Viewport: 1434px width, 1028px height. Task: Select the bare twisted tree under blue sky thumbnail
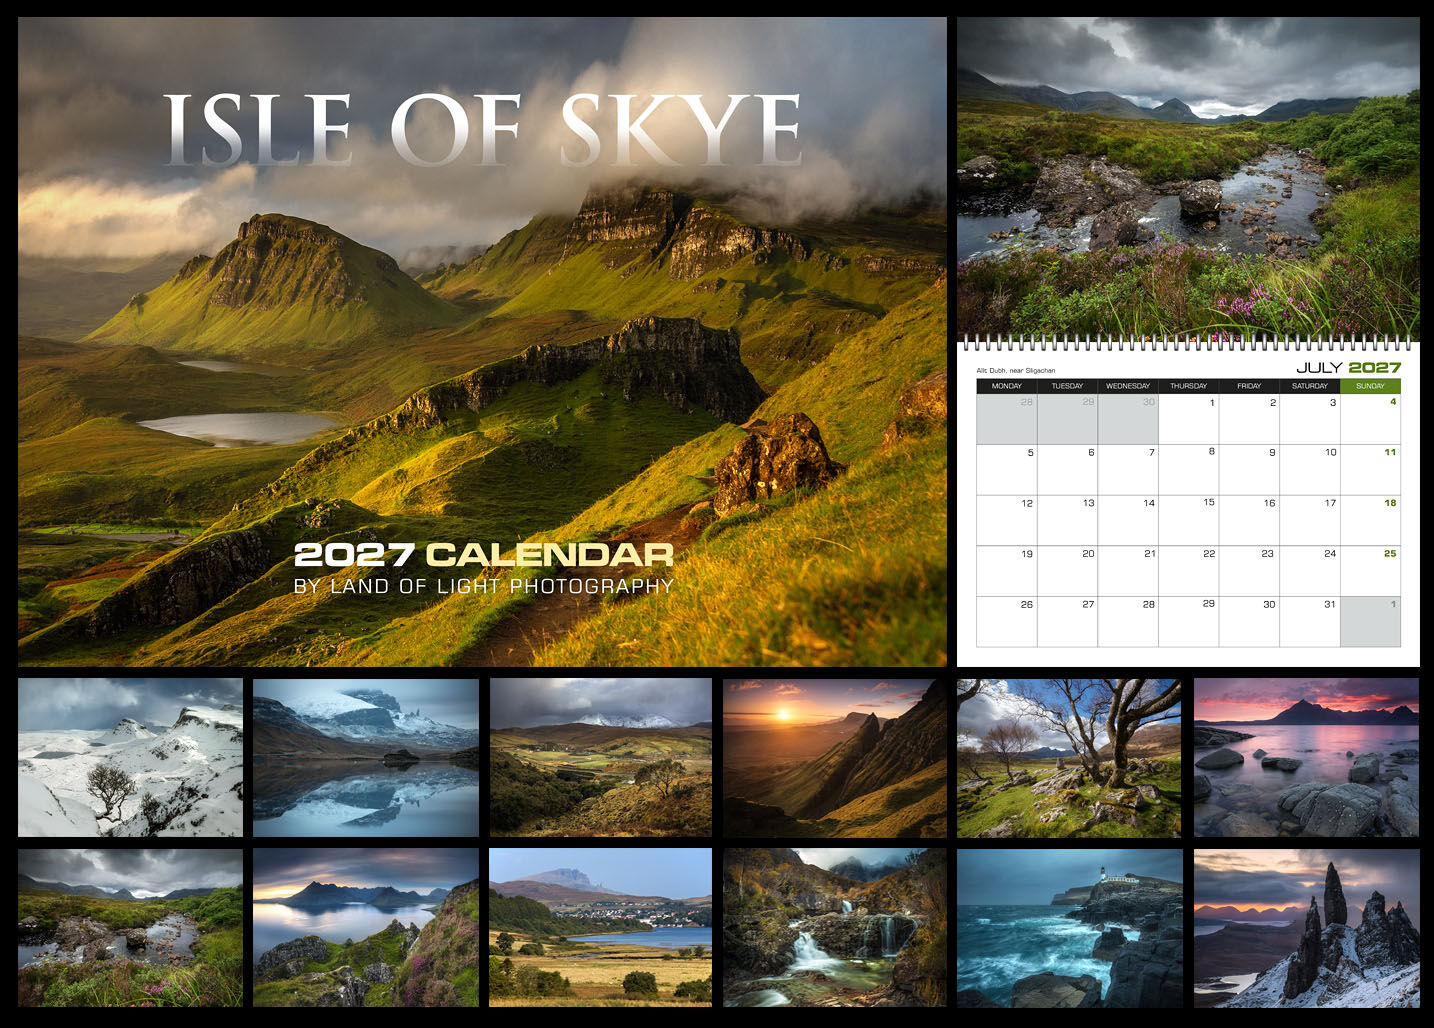(x=1069, y=757)
